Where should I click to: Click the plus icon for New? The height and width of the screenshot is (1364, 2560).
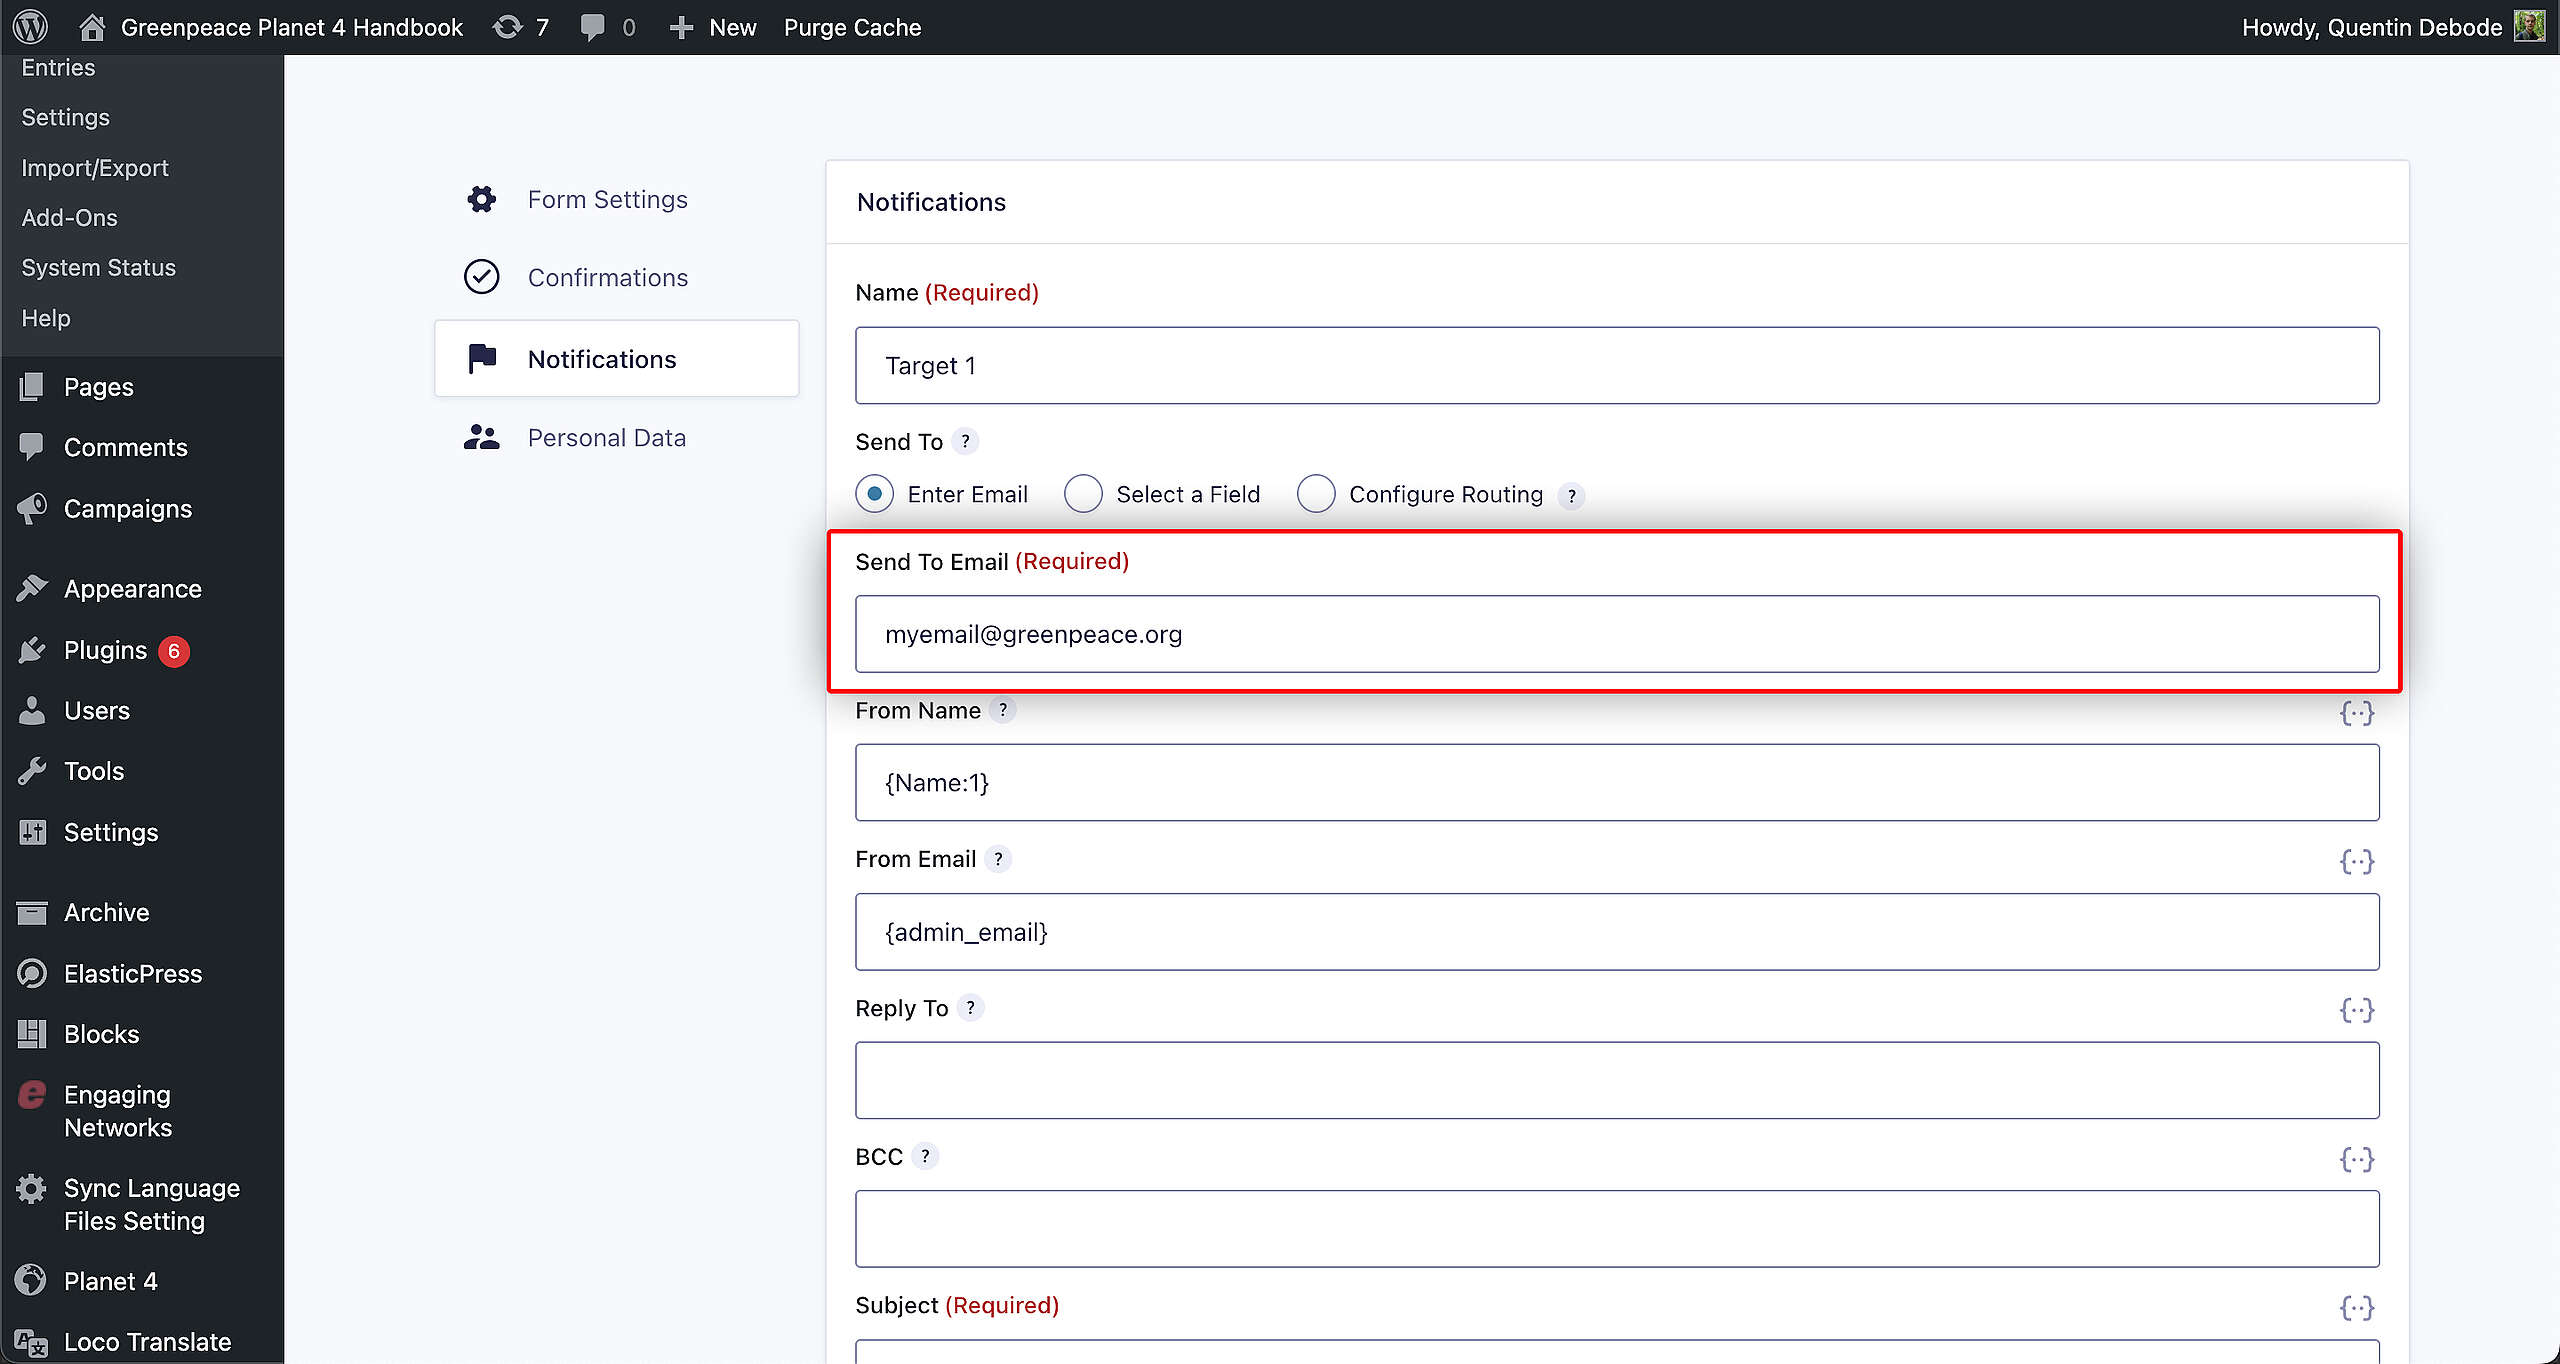click(x=682, y=27)
